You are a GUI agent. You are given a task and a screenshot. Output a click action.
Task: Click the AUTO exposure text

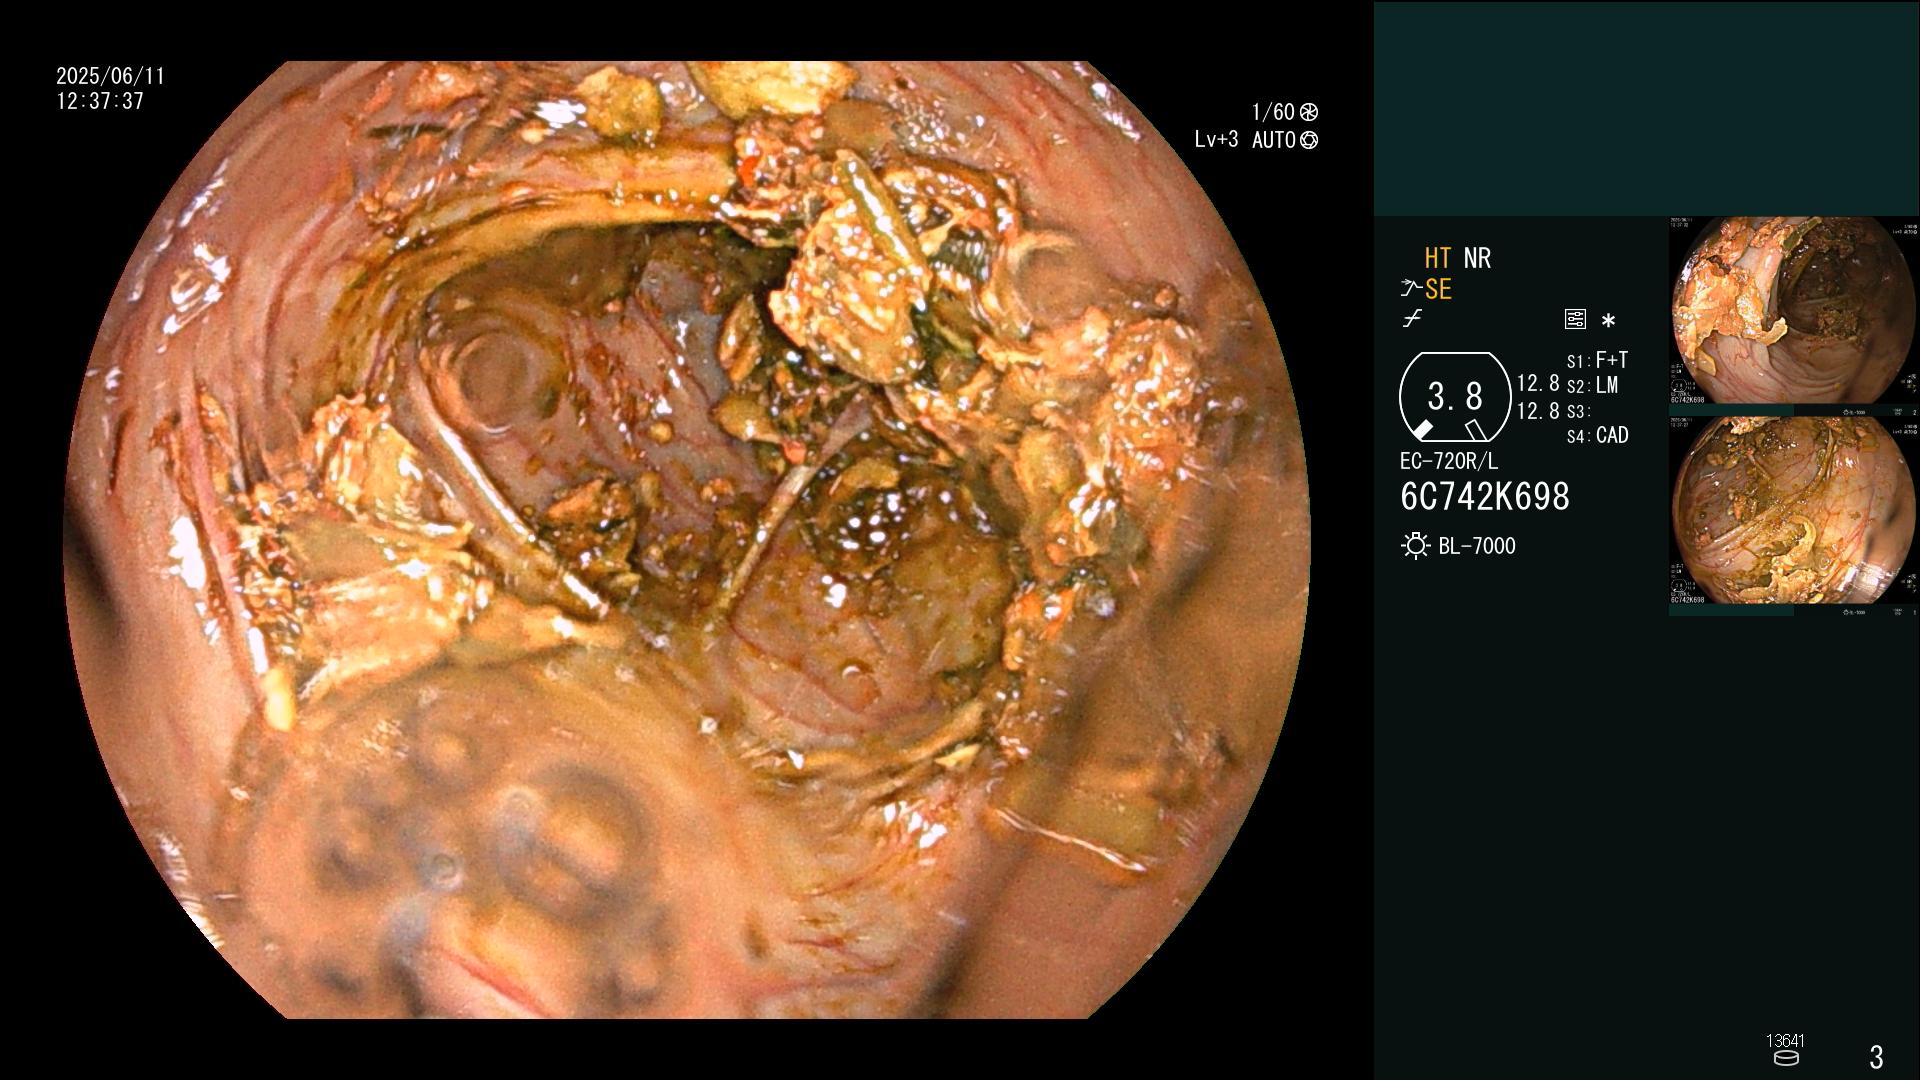coord(1274,140)
